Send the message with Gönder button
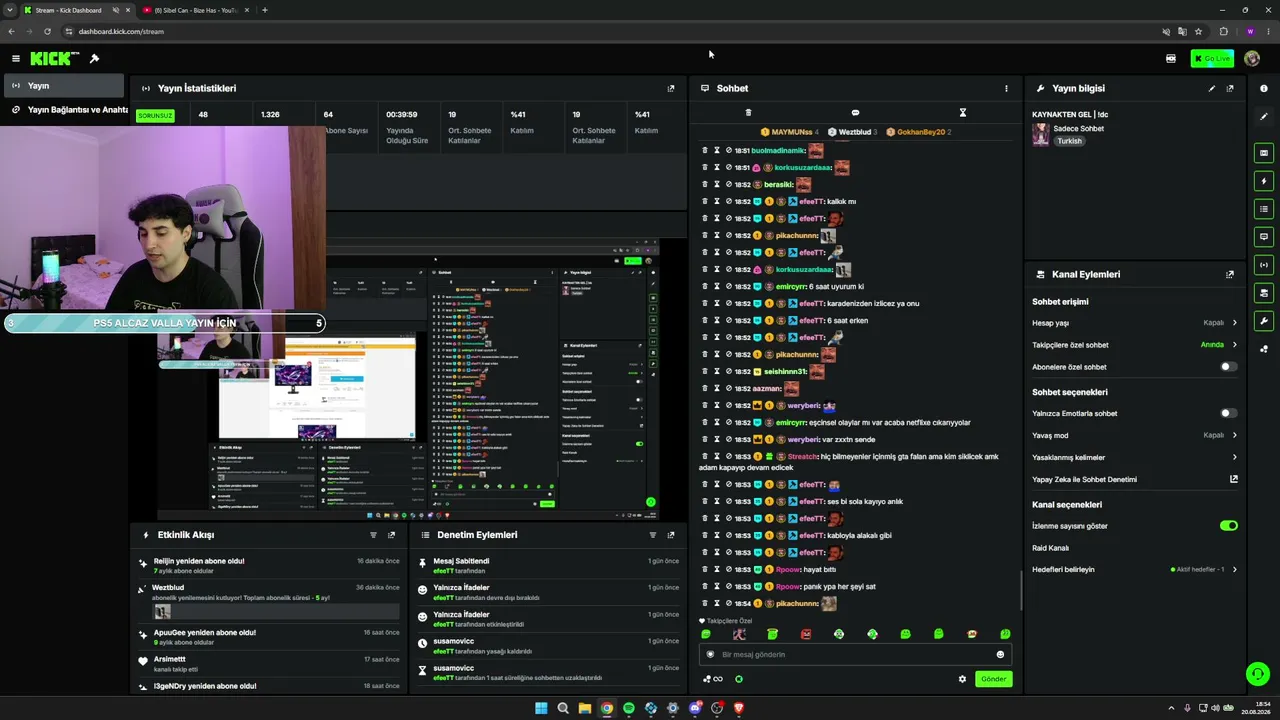 [x=993, y=679]
